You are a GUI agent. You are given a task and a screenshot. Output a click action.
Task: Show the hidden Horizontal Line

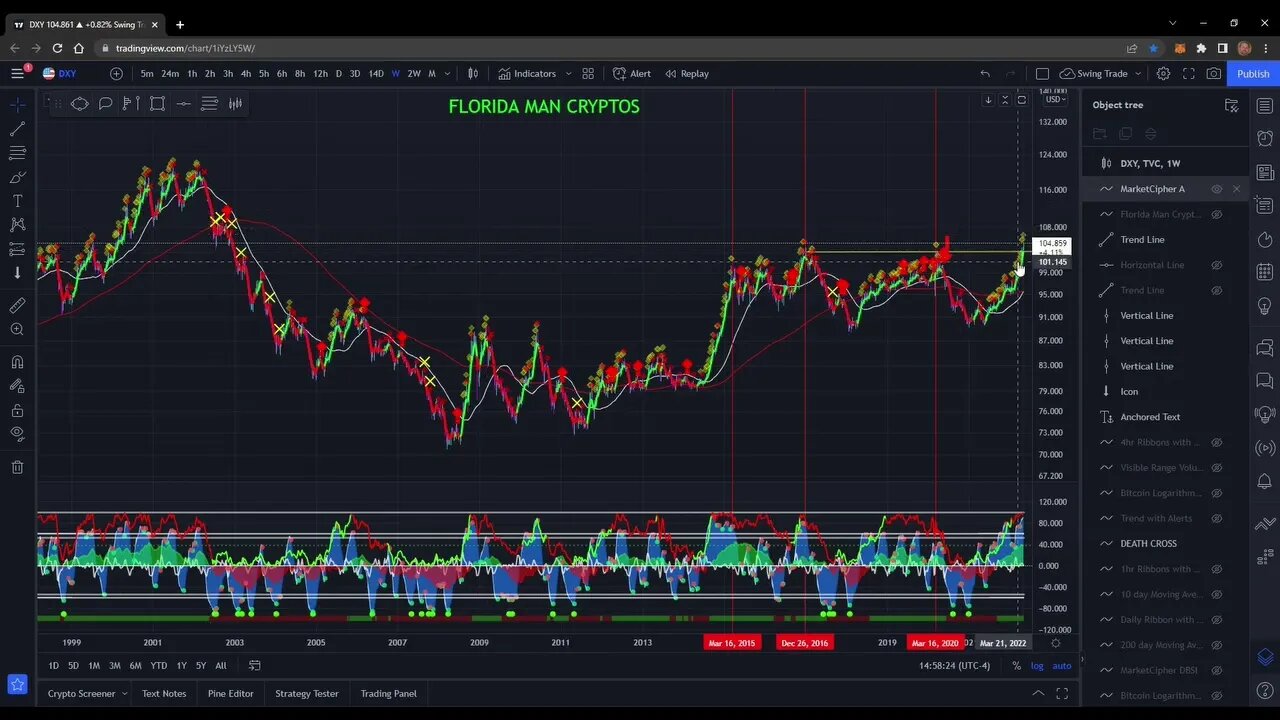1217,265
